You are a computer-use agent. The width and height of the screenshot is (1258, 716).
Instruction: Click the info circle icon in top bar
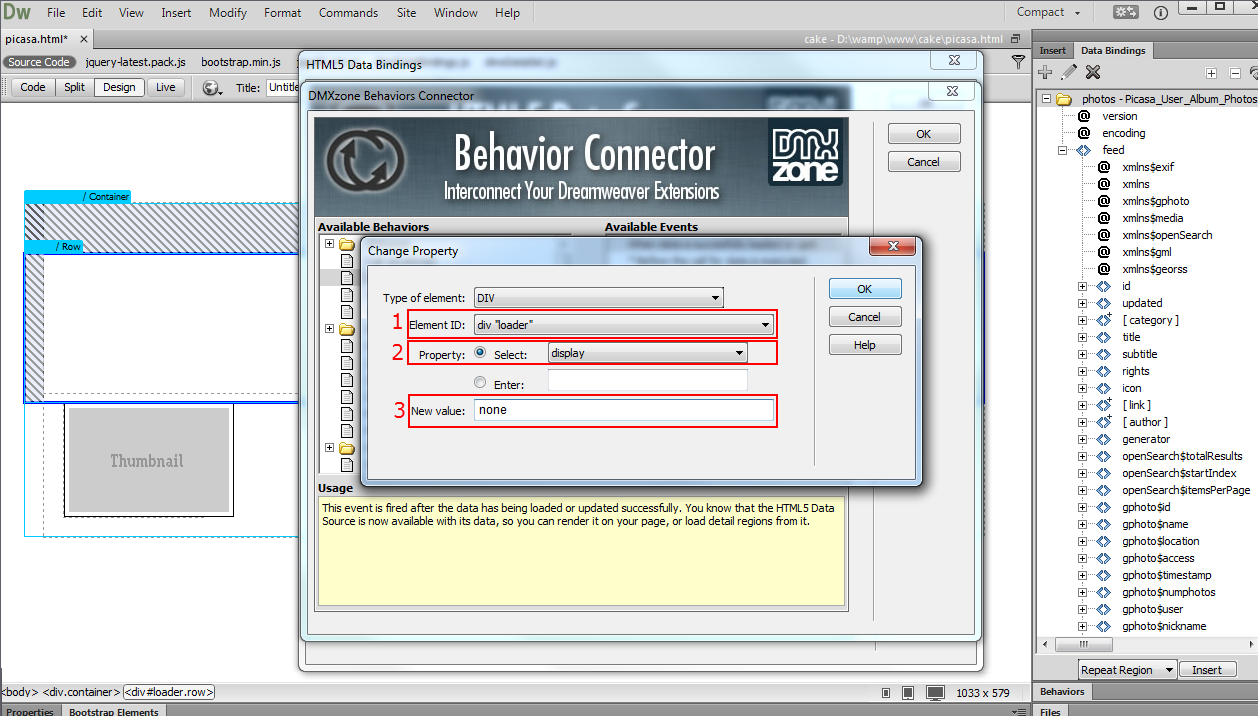point(1160,13)
